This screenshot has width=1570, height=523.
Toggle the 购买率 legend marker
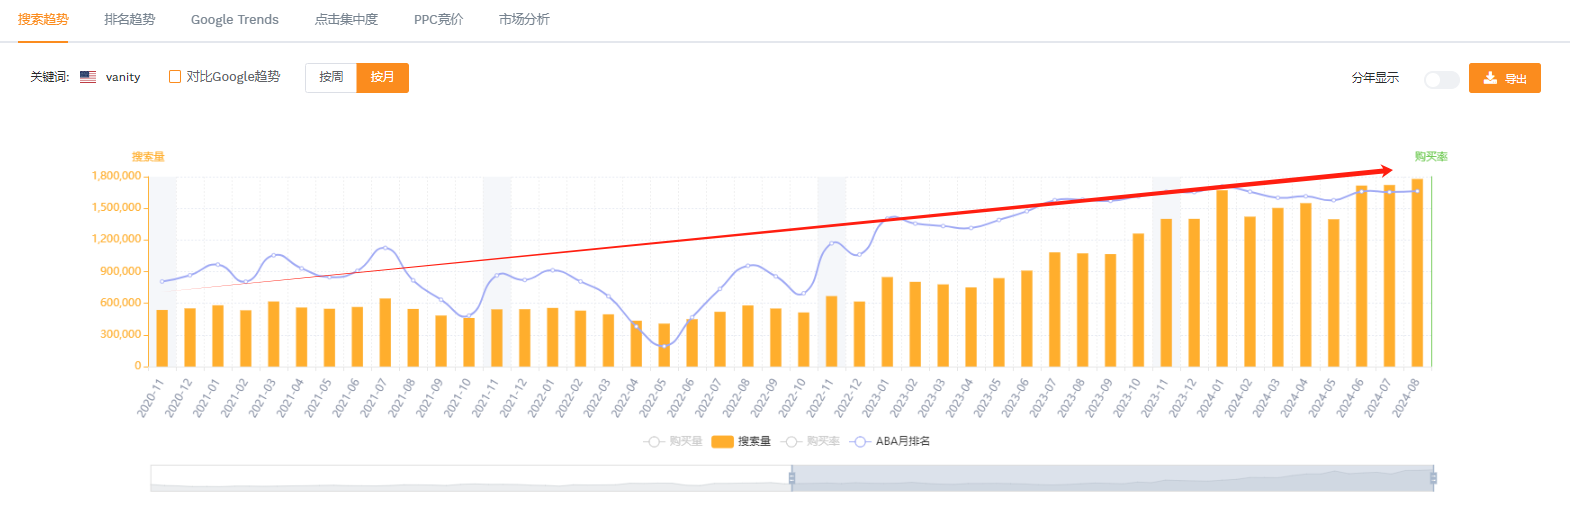tap(792, 441)
